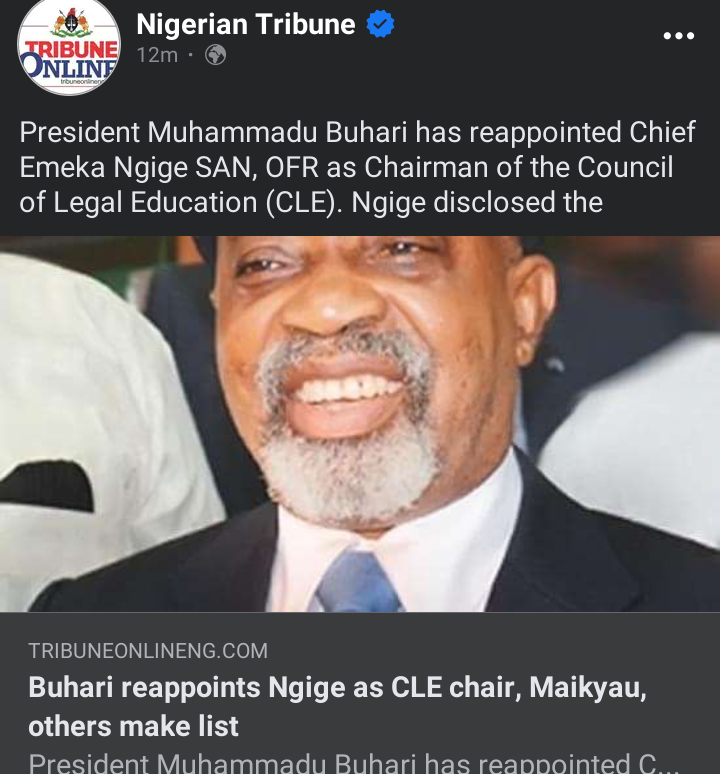
Task: Open the Tribune Online profile picture
Action: pyautogui.click(x=69, y=46)
